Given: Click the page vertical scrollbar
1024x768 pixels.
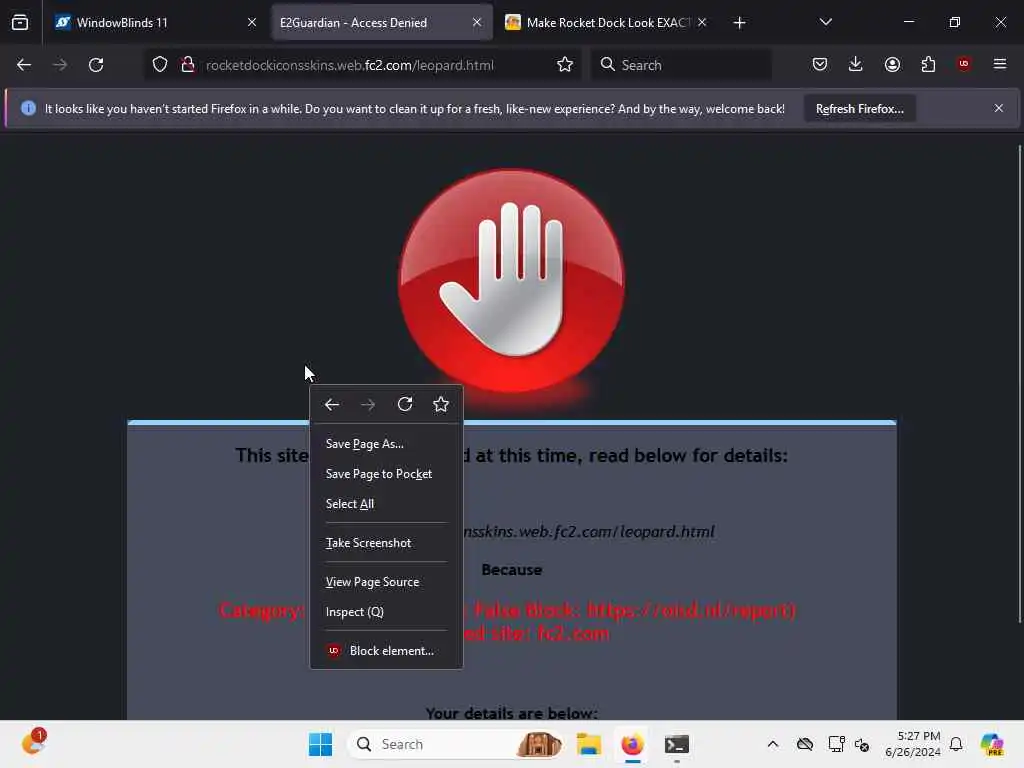Looking at the screenshot, I should [1019, 384].
